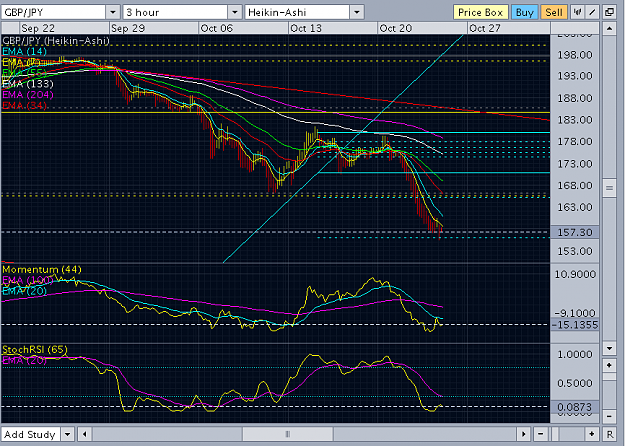Click the 153.00 price axis label
Viewport: 625px width, 446px height.
(575, 251)
